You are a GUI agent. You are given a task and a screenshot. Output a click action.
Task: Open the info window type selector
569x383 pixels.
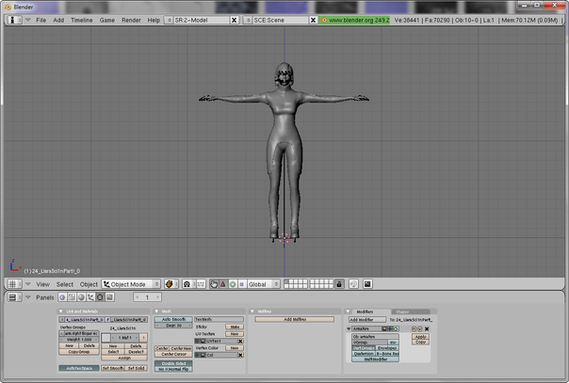coord(14,20)
